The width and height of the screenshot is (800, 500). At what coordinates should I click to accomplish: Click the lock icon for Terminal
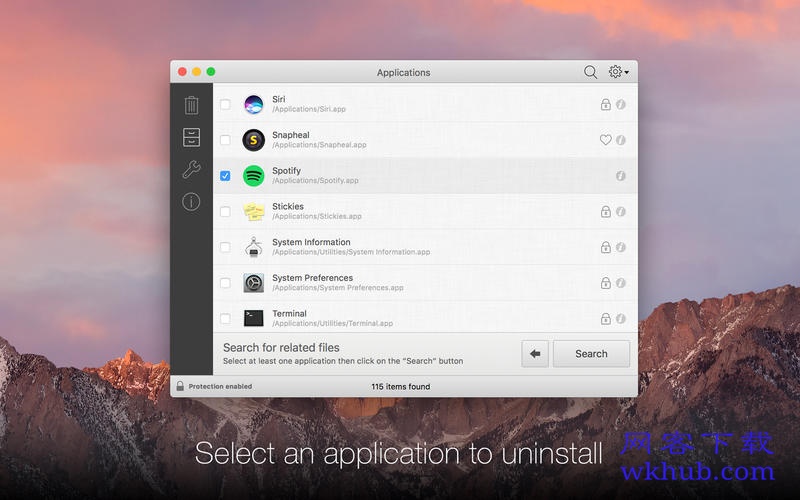coord(606,318)
